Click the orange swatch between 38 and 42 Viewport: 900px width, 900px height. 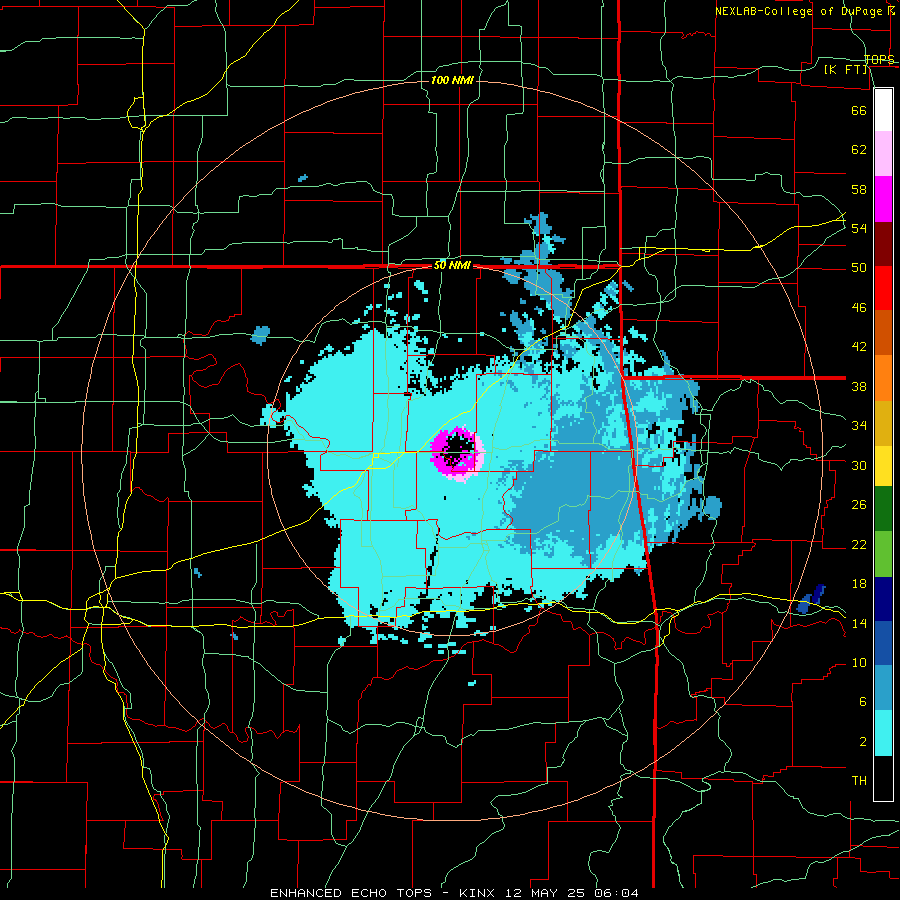(x=883, y=377)
